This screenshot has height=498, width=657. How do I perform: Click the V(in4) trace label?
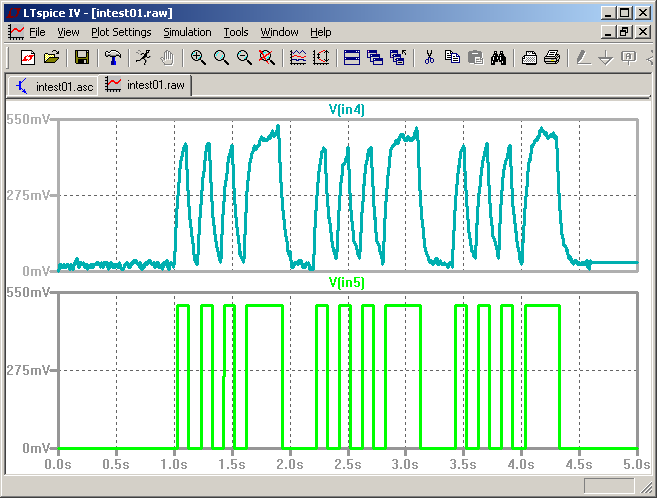[x=347, y=110]
